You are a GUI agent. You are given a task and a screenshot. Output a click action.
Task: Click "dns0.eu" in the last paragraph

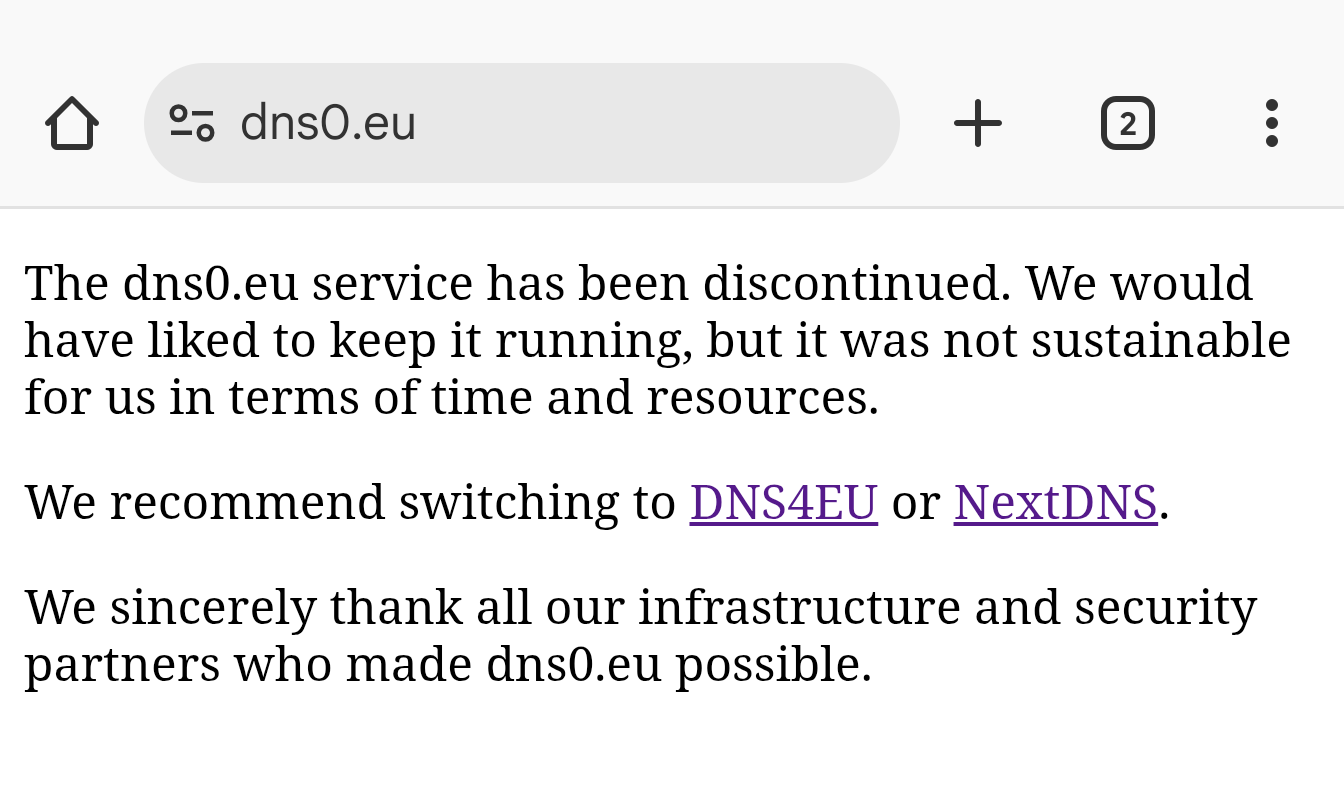point(573,664)
